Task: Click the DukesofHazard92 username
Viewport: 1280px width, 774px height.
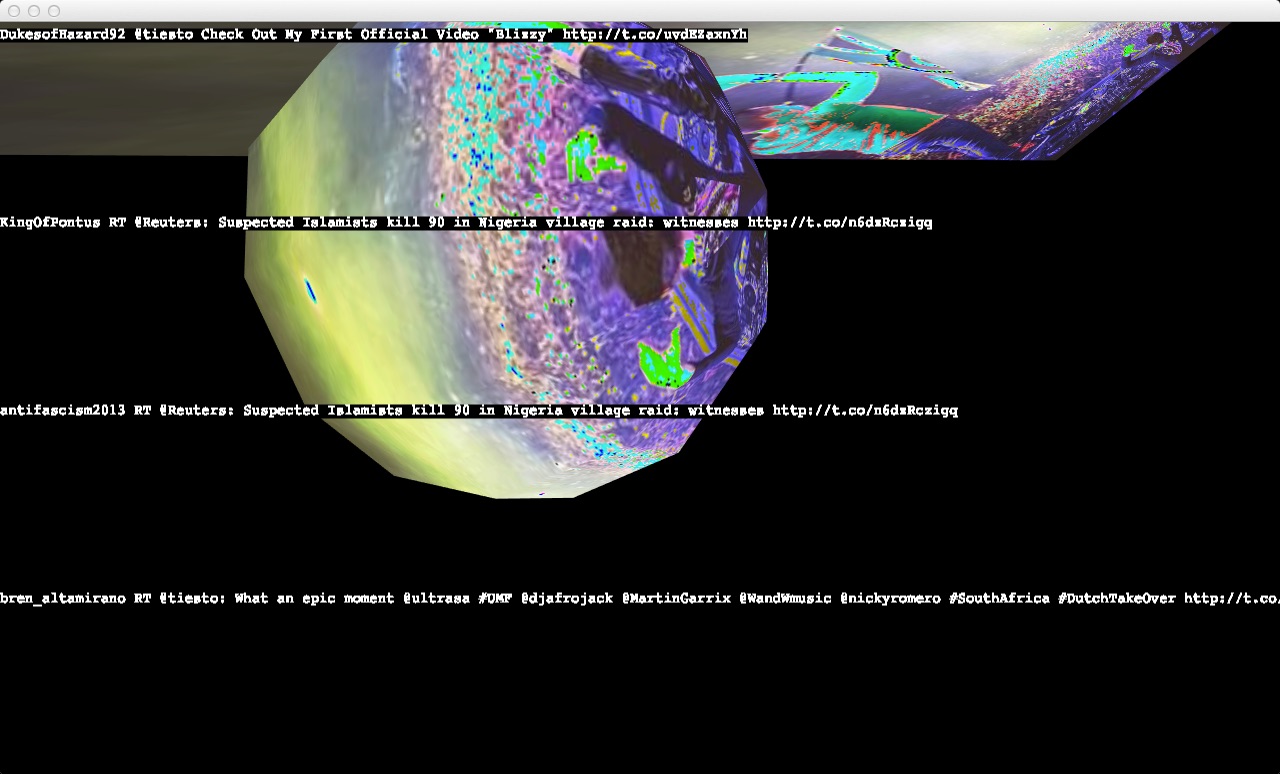Action: 63,35
